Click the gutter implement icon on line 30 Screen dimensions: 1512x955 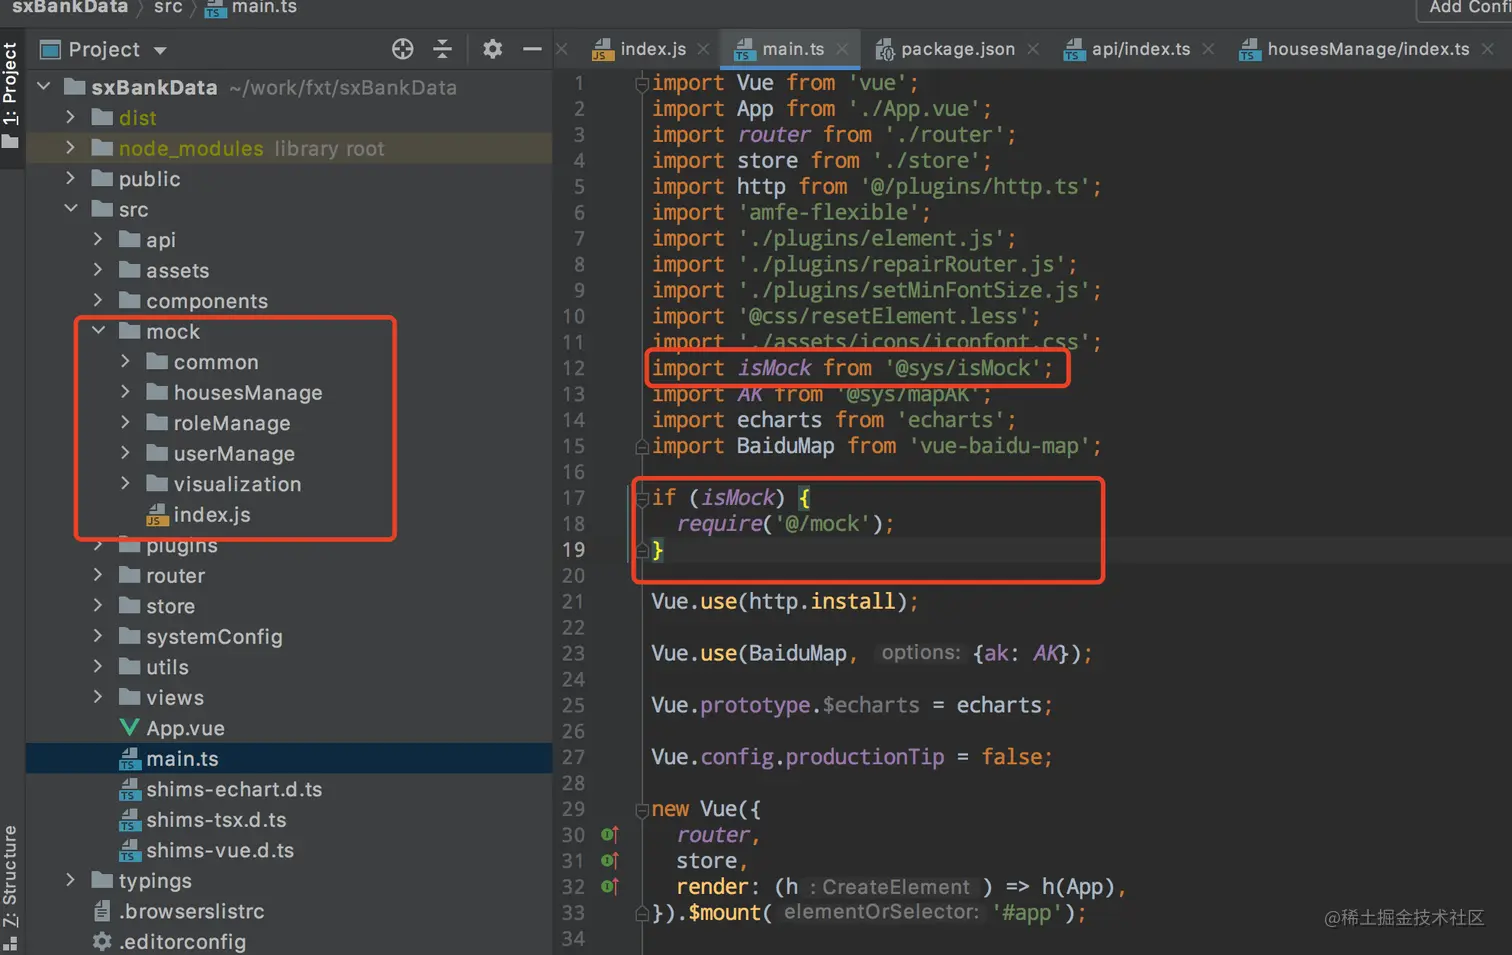[610, 834]
